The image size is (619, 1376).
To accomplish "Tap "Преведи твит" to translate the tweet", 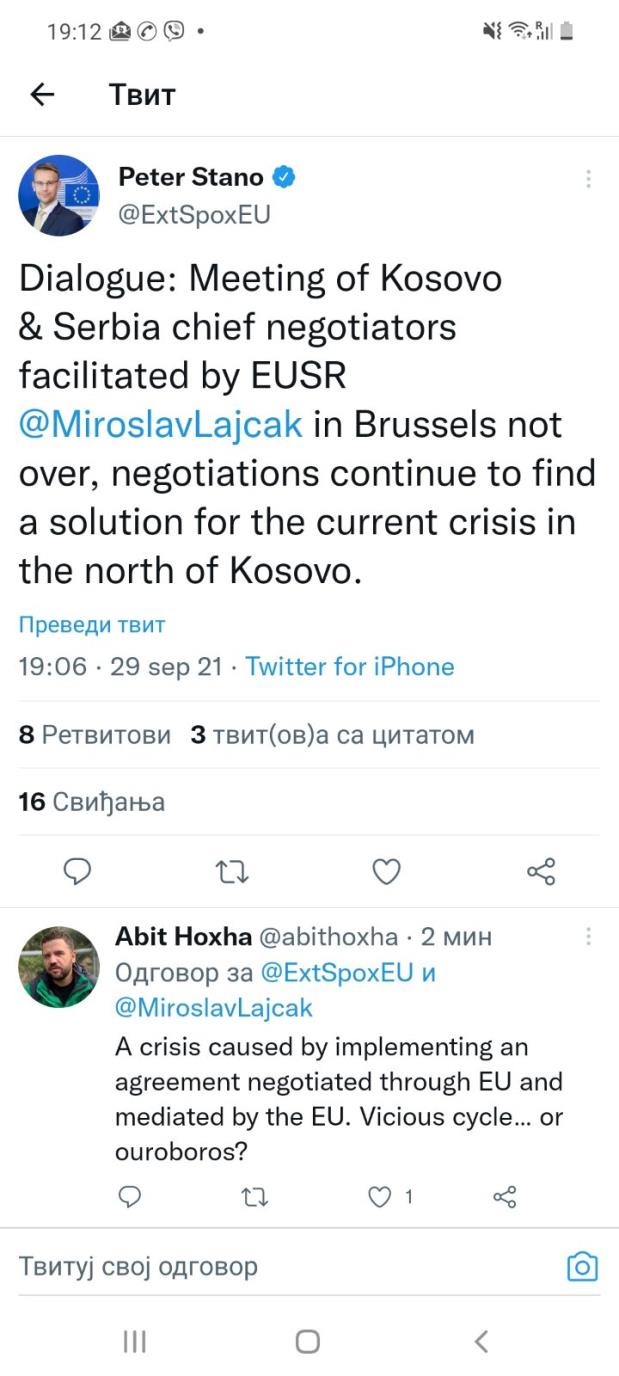I will tap(92, 625).
